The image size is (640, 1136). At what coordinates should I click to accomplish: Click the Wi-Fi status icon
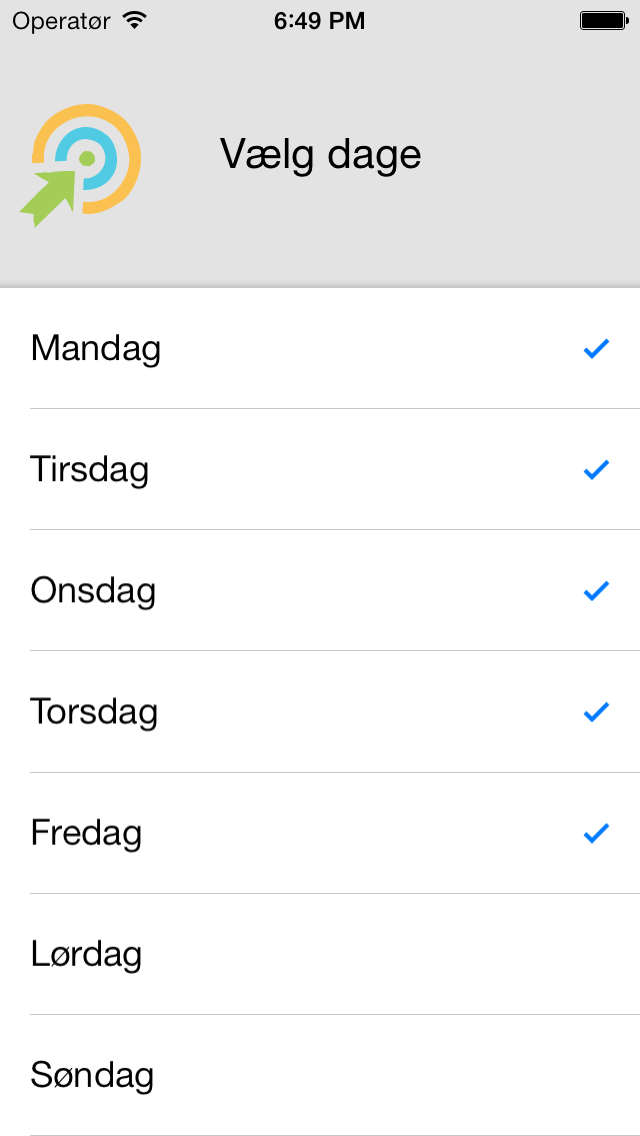(x=134, y=21)
